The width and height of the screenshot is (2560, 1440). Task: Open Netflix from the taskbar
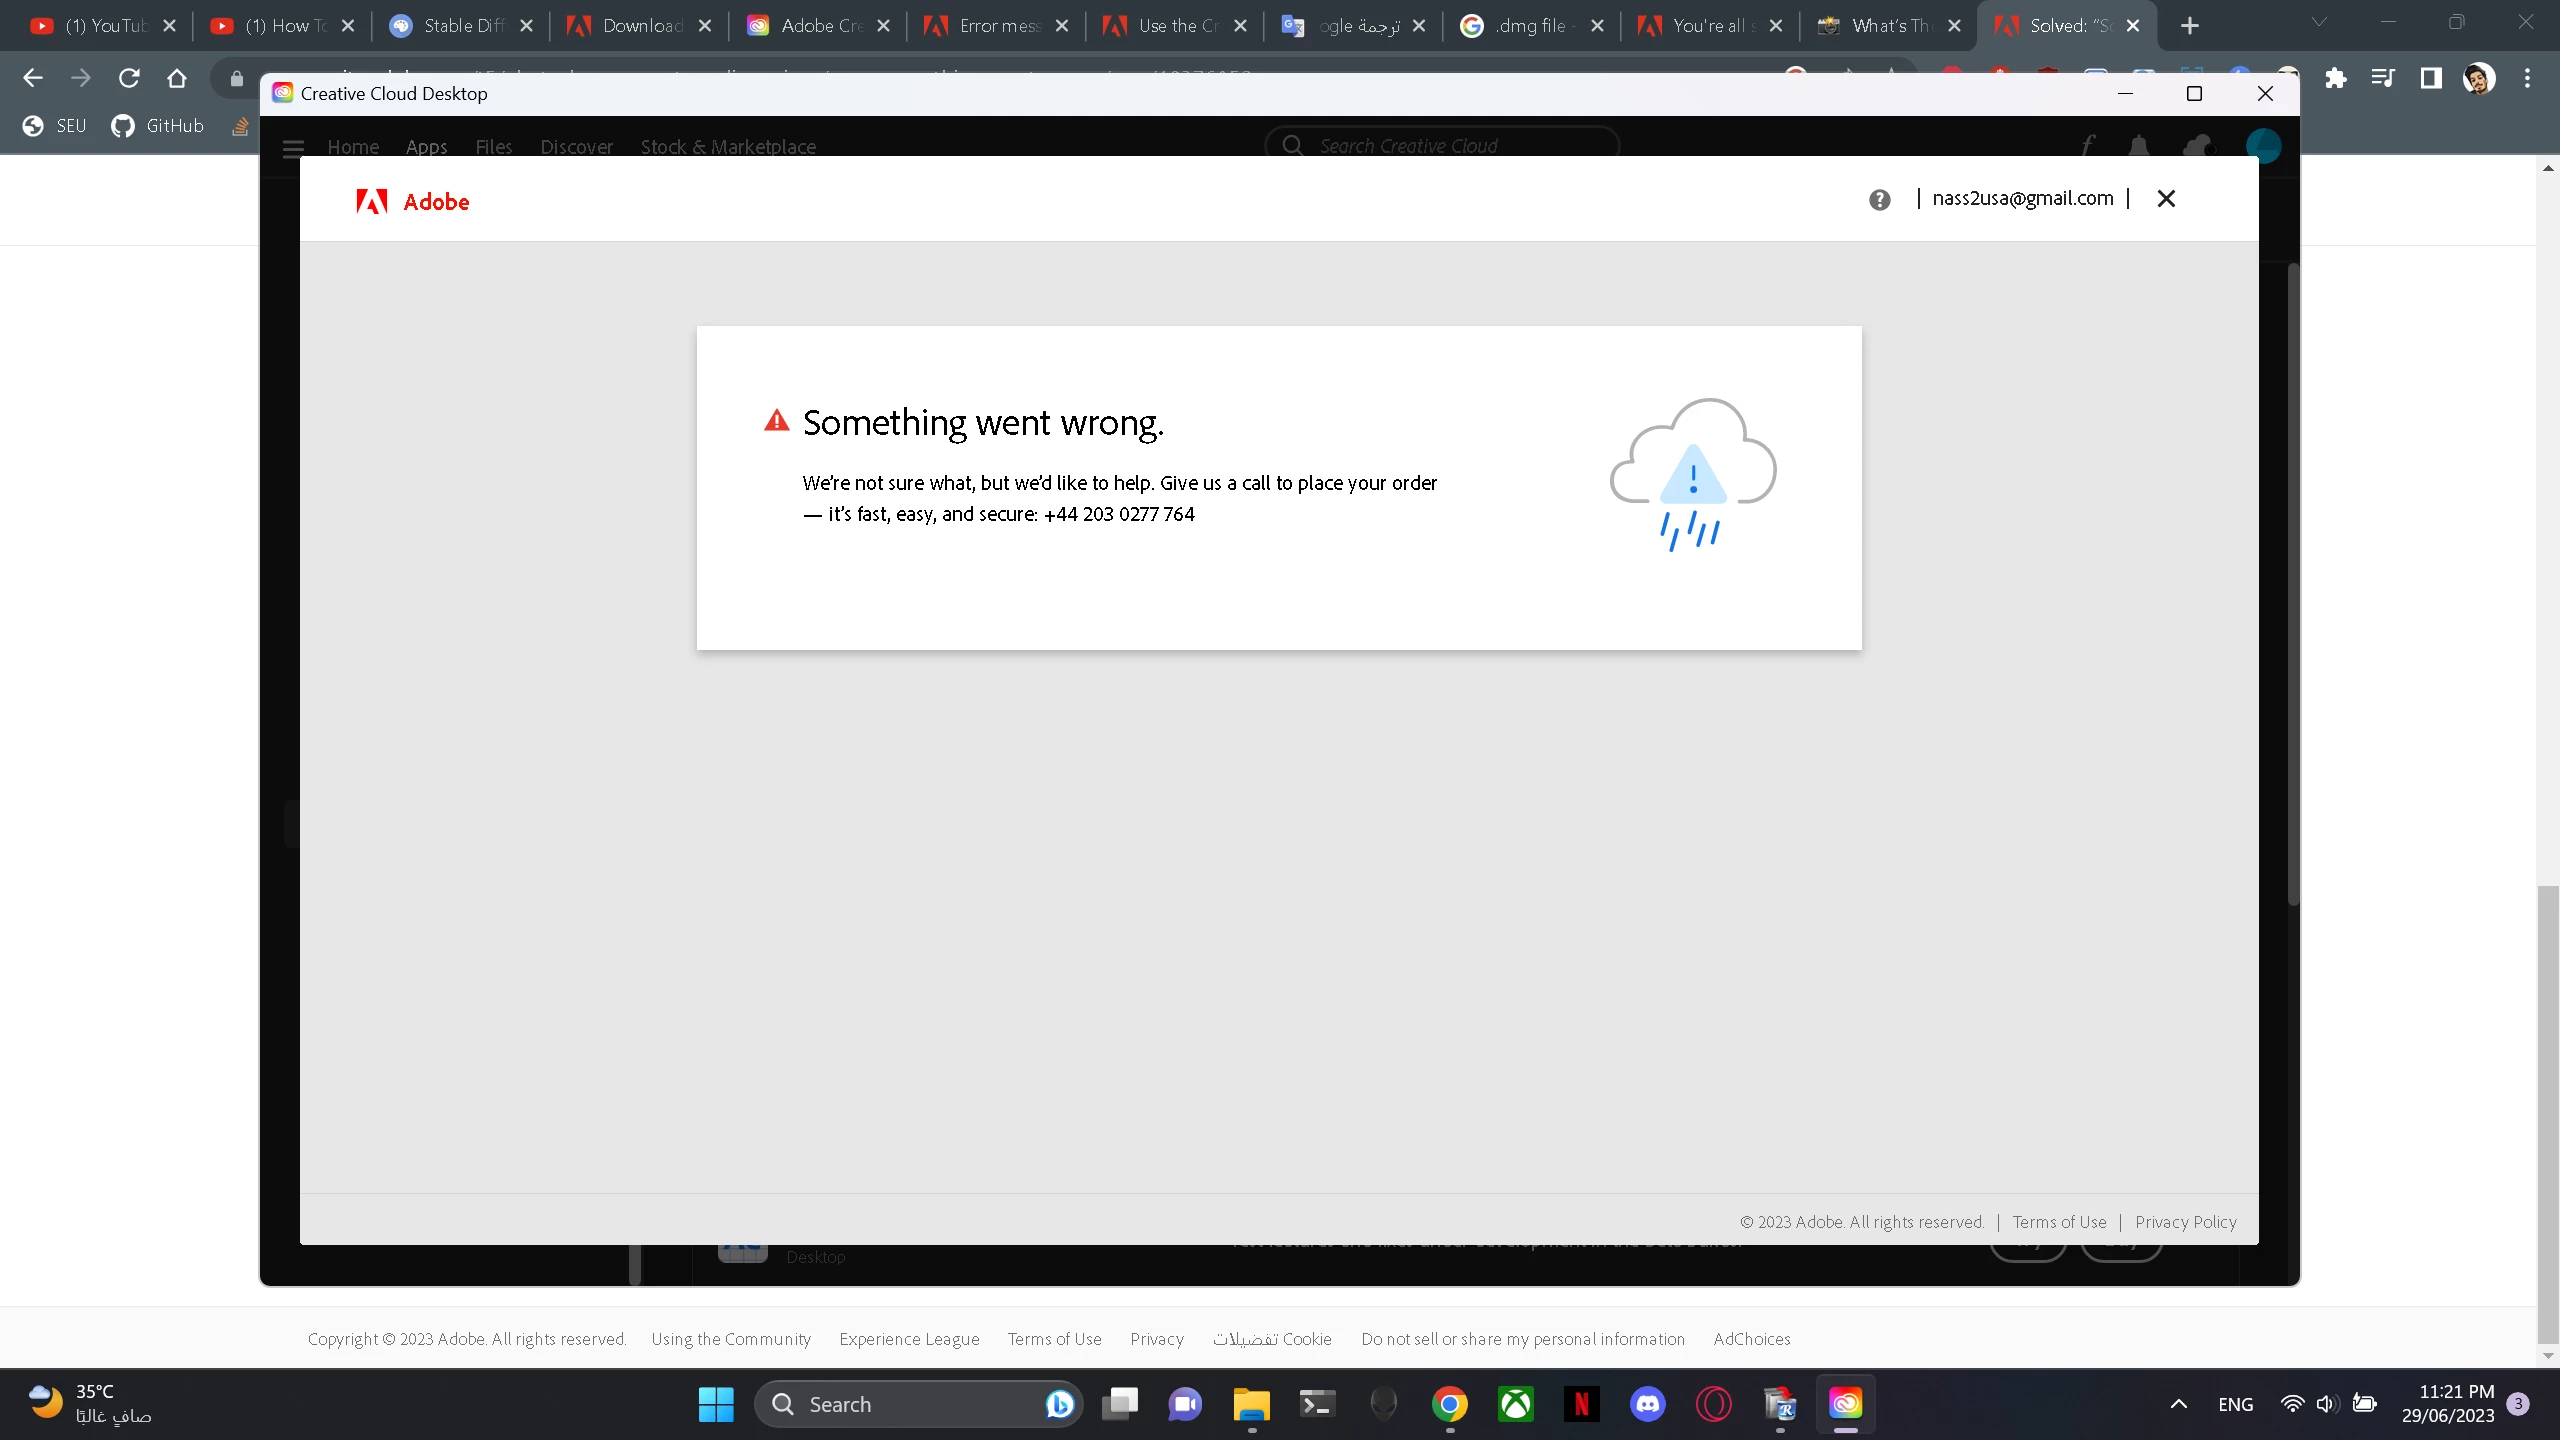pos(1581,1404)
